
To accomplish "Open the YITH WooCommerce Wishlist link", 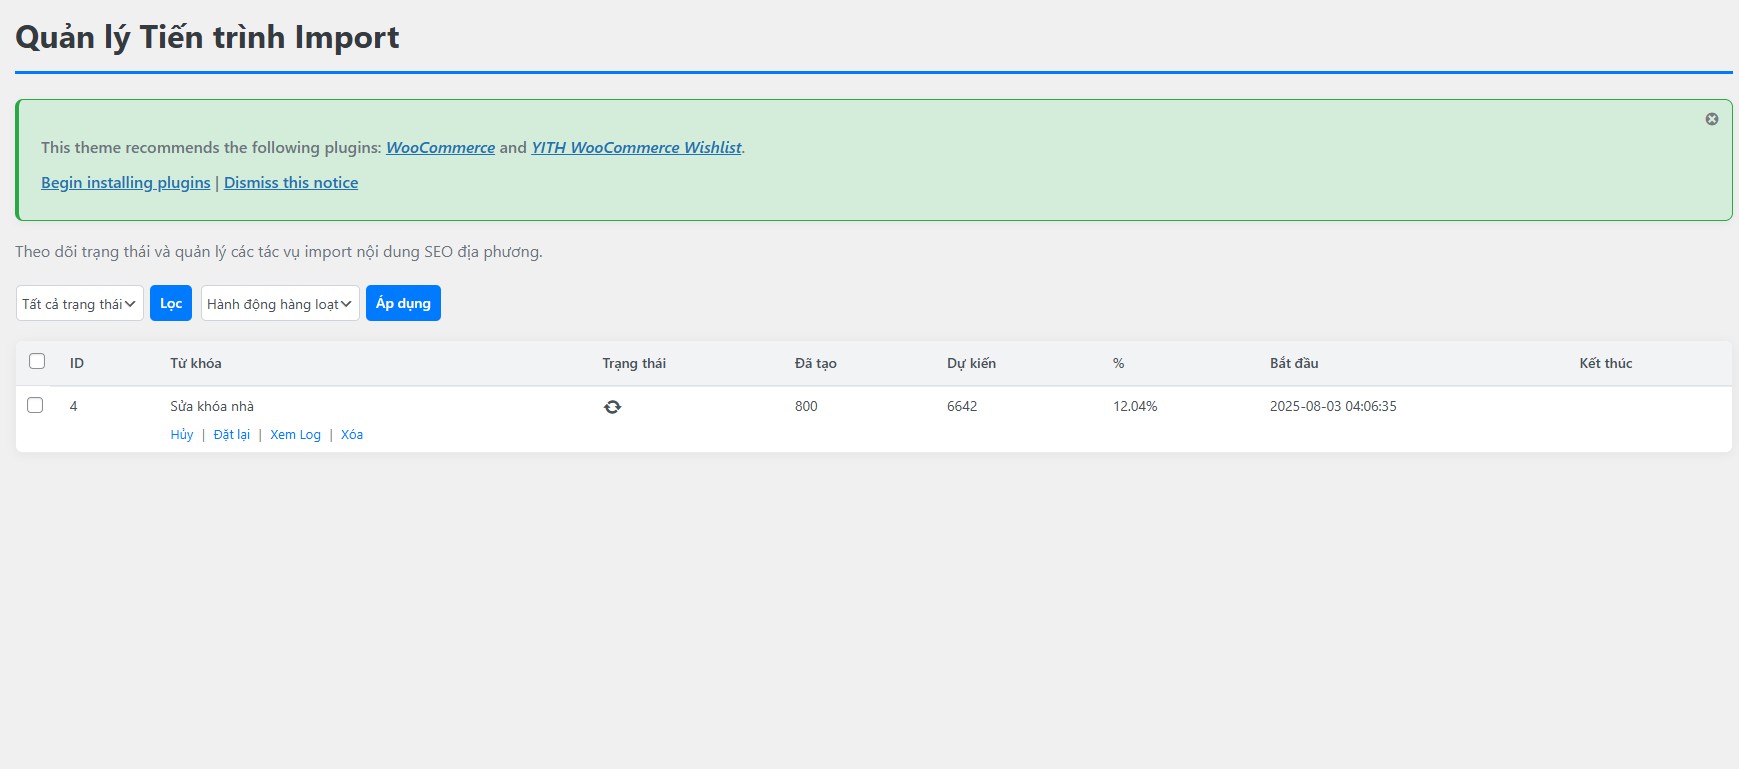I will [x=636, y=148].
